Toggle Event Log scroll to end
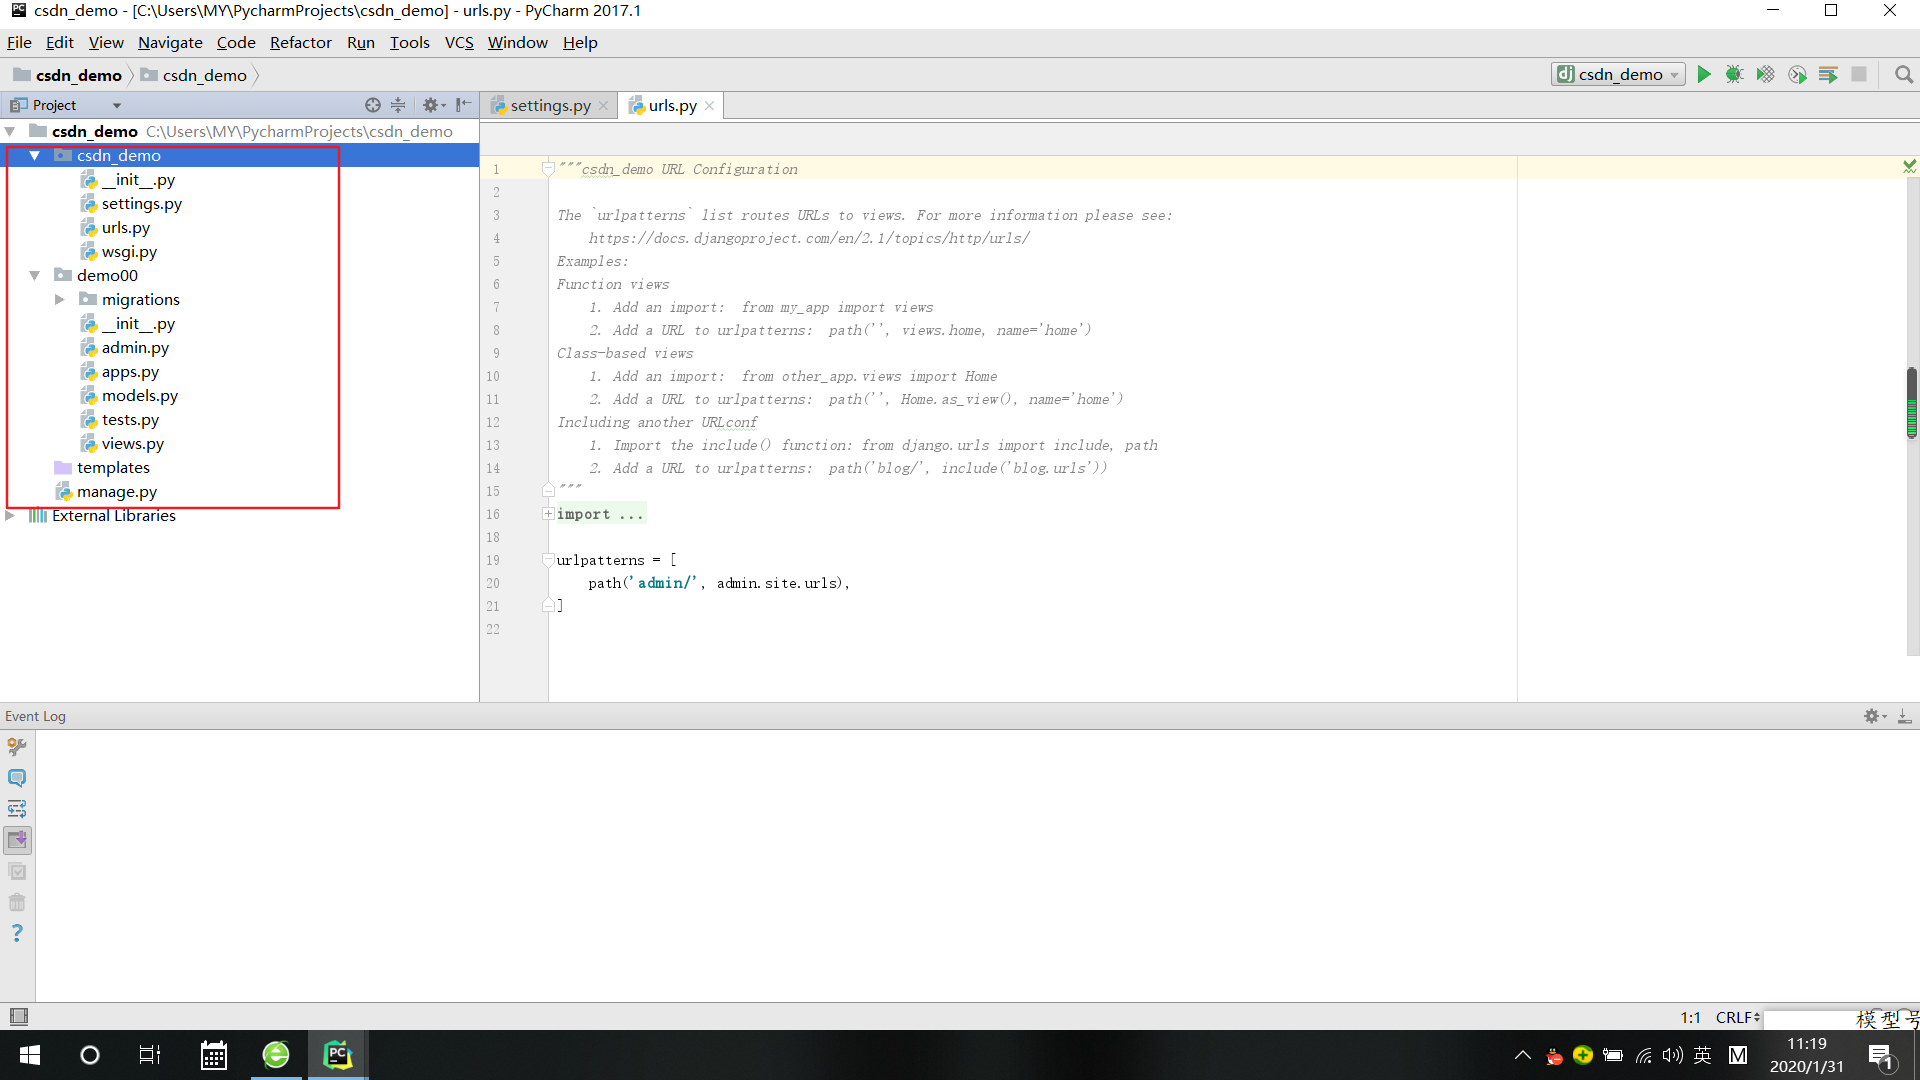 [17, 840]
